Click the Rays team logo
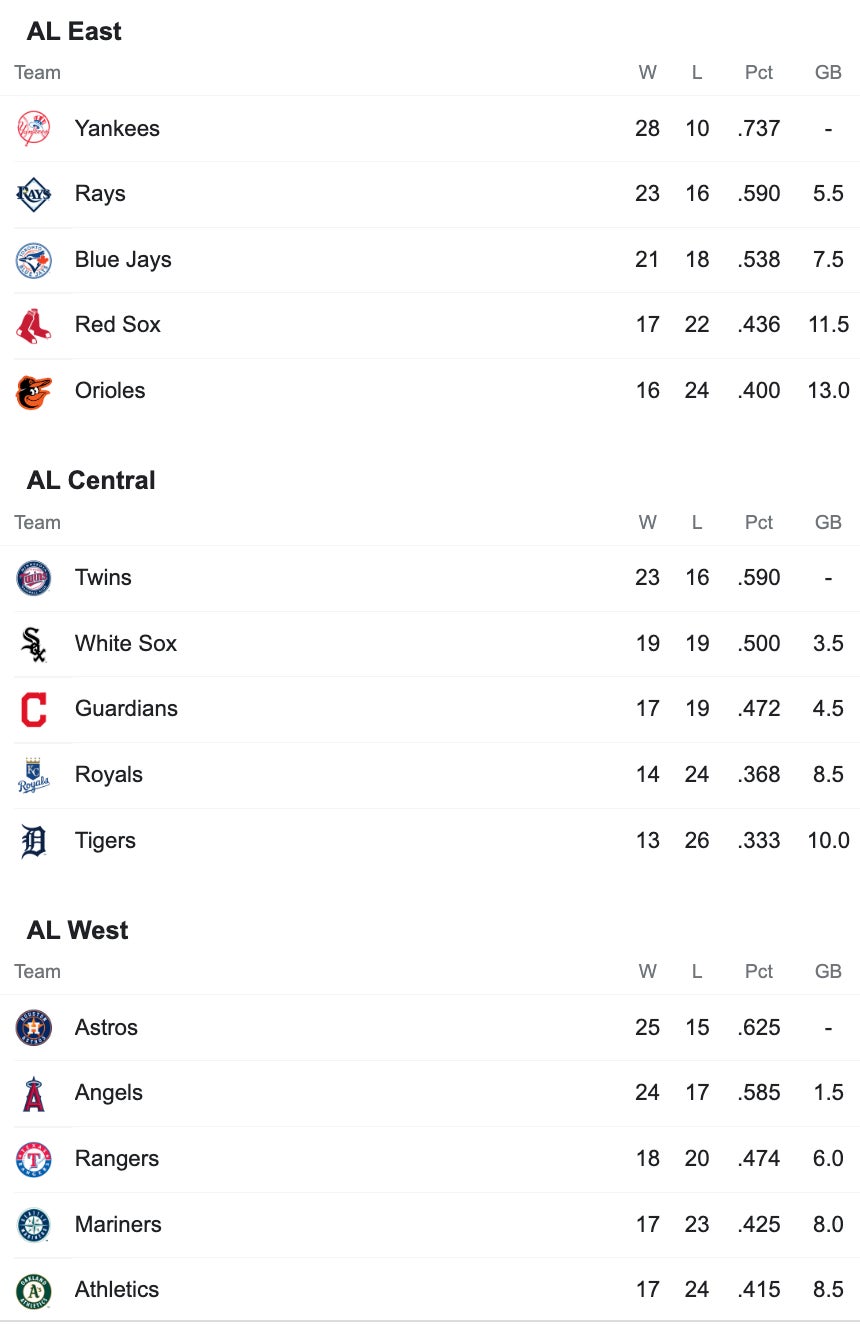Viewport: 860px width, 1324px height. point(34,194)
